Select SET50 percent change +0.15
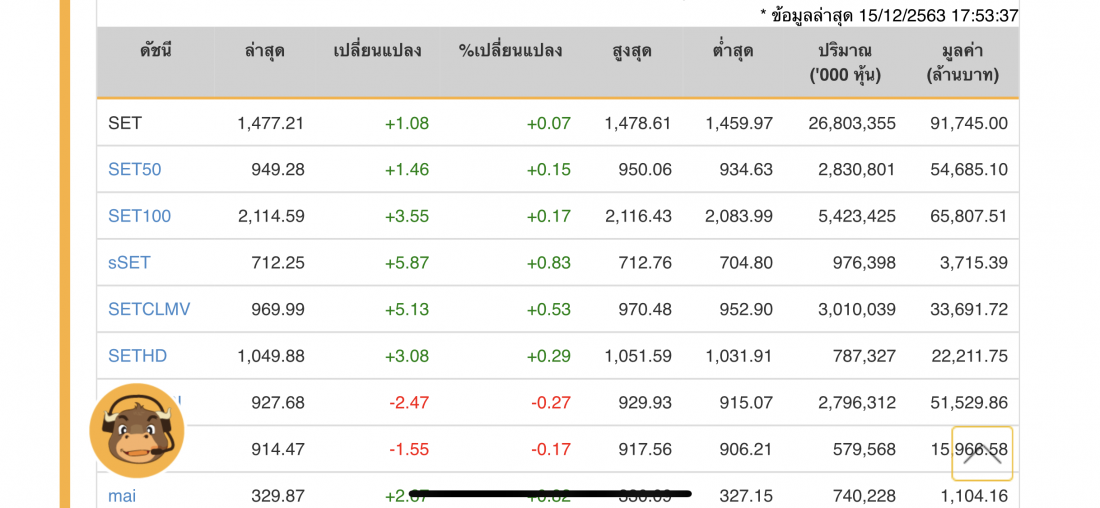This screenshot has height=508, width=1100. coord(549,169)
